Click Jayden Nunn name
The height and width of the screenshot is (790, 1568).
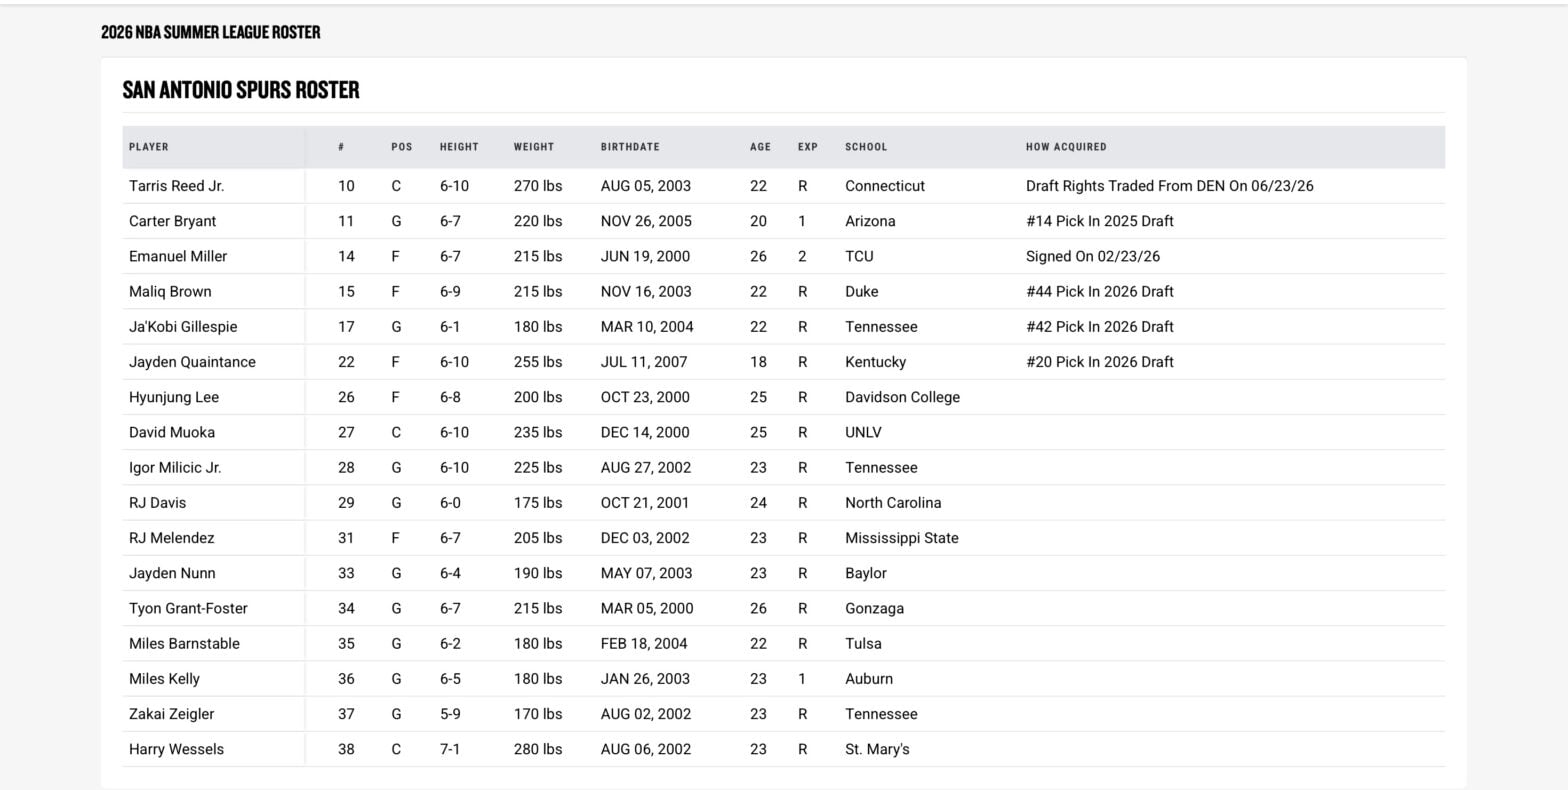172,573
